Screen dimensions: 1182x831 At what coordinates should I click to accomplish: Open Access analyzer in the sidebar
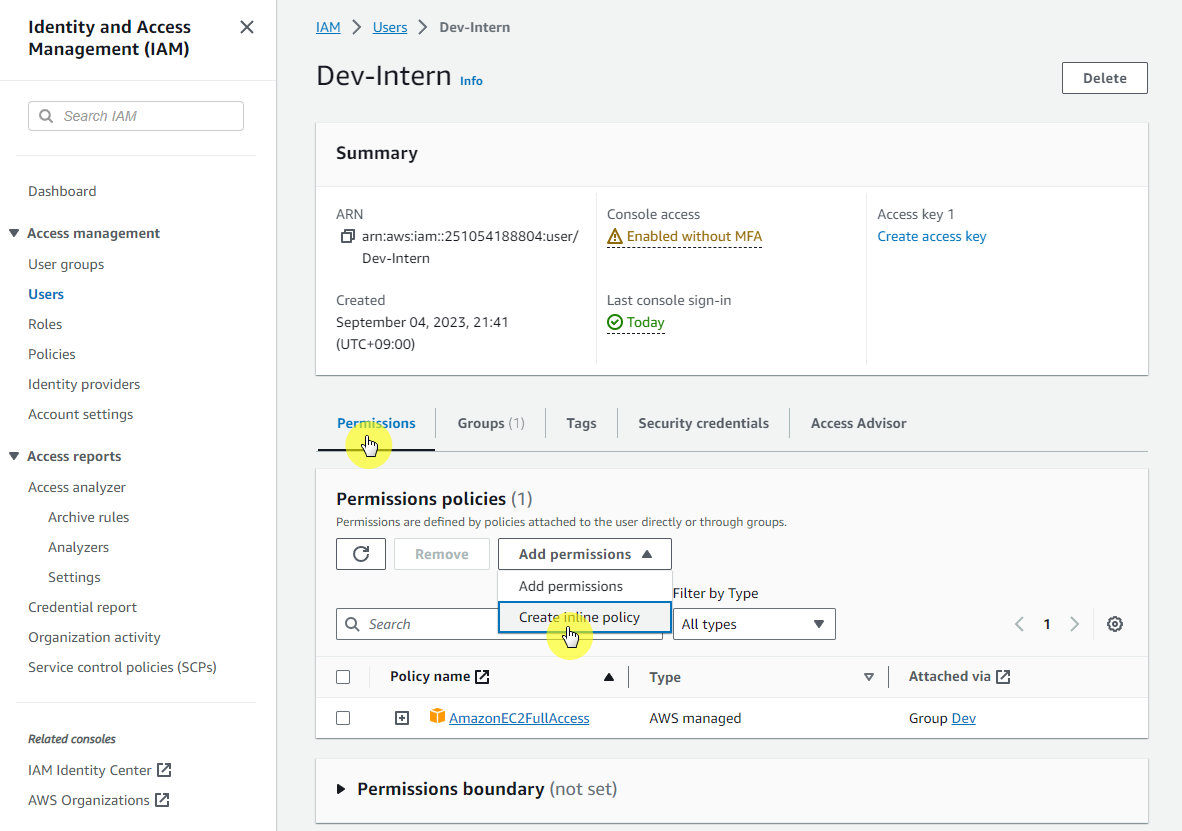pyautogui.click(x=77, y=487)
